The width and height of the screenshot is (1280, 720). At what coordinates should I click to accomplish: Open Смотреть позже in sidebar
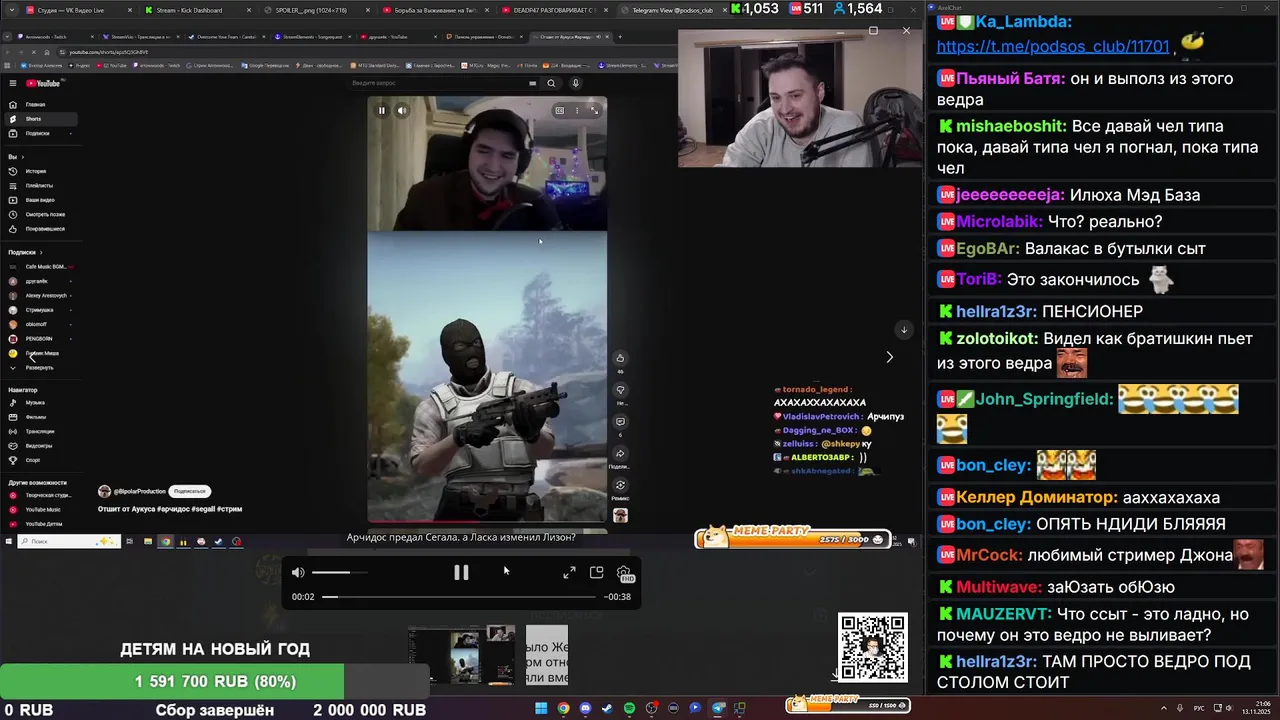pos(40,214)
